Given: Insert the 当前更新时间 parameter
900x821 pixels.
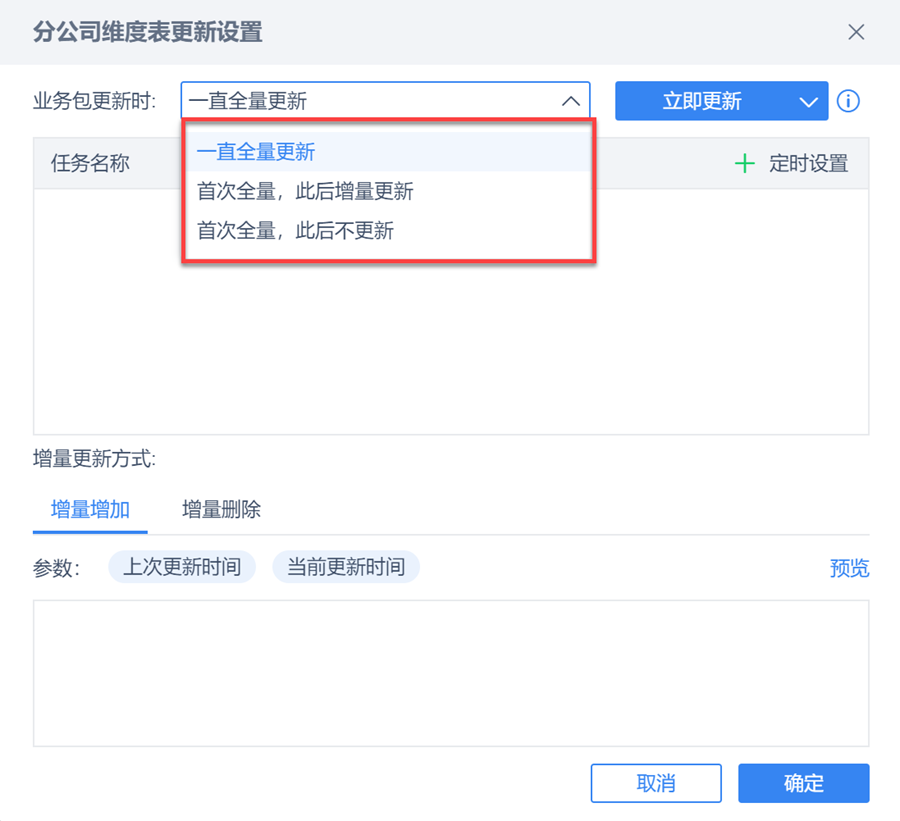Looking at the screenshot, I should tap(346, 567).
